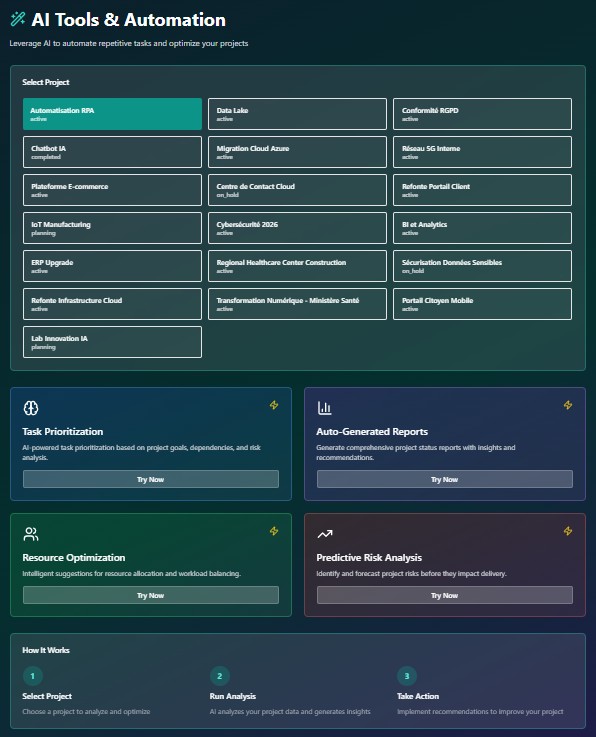Click lightning bolt icon on Predictive Risk Analysis card

(568, 531)
